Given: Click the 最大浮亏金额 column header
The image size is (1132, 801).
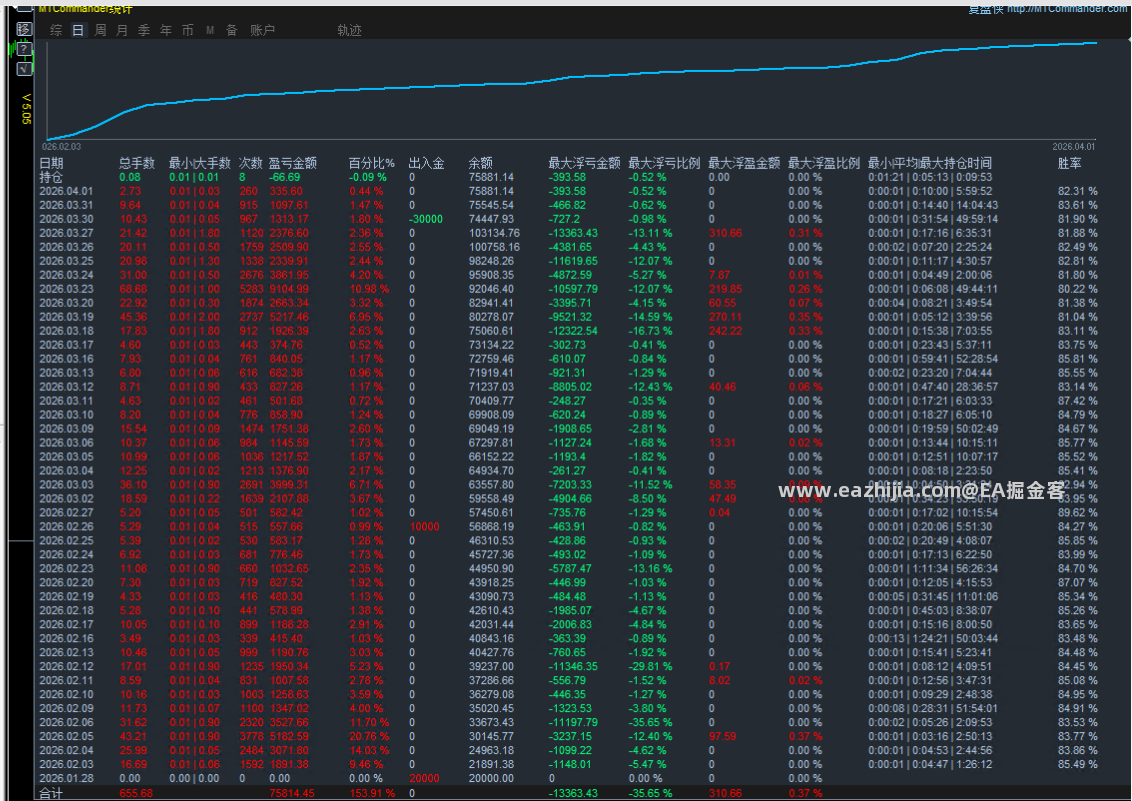Looking at the screenshot, I should point(584,163).
